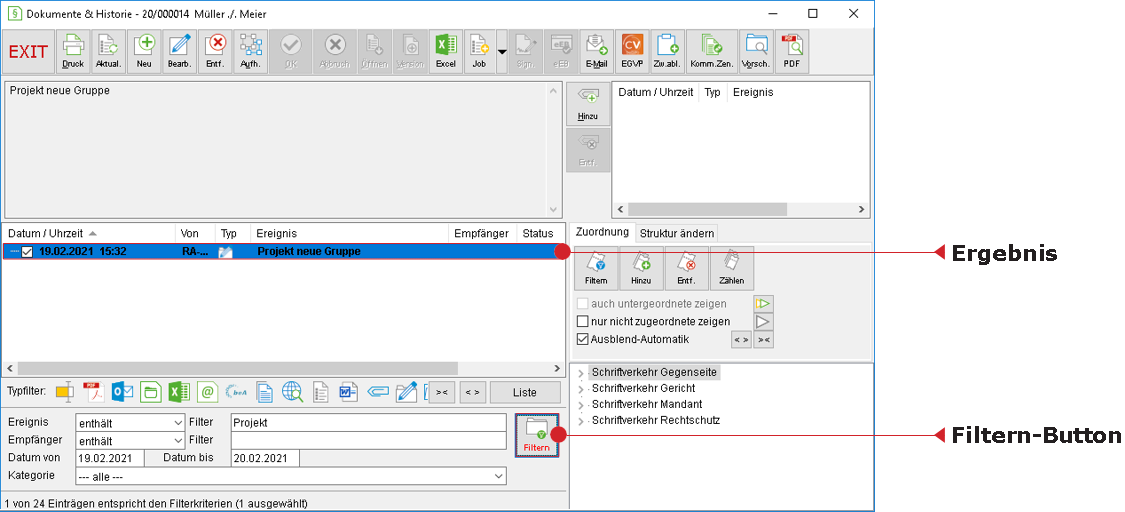Toggle the Word document type filter icon
The height and width of the screenshot is (512, 1125).
click(349, 392)
